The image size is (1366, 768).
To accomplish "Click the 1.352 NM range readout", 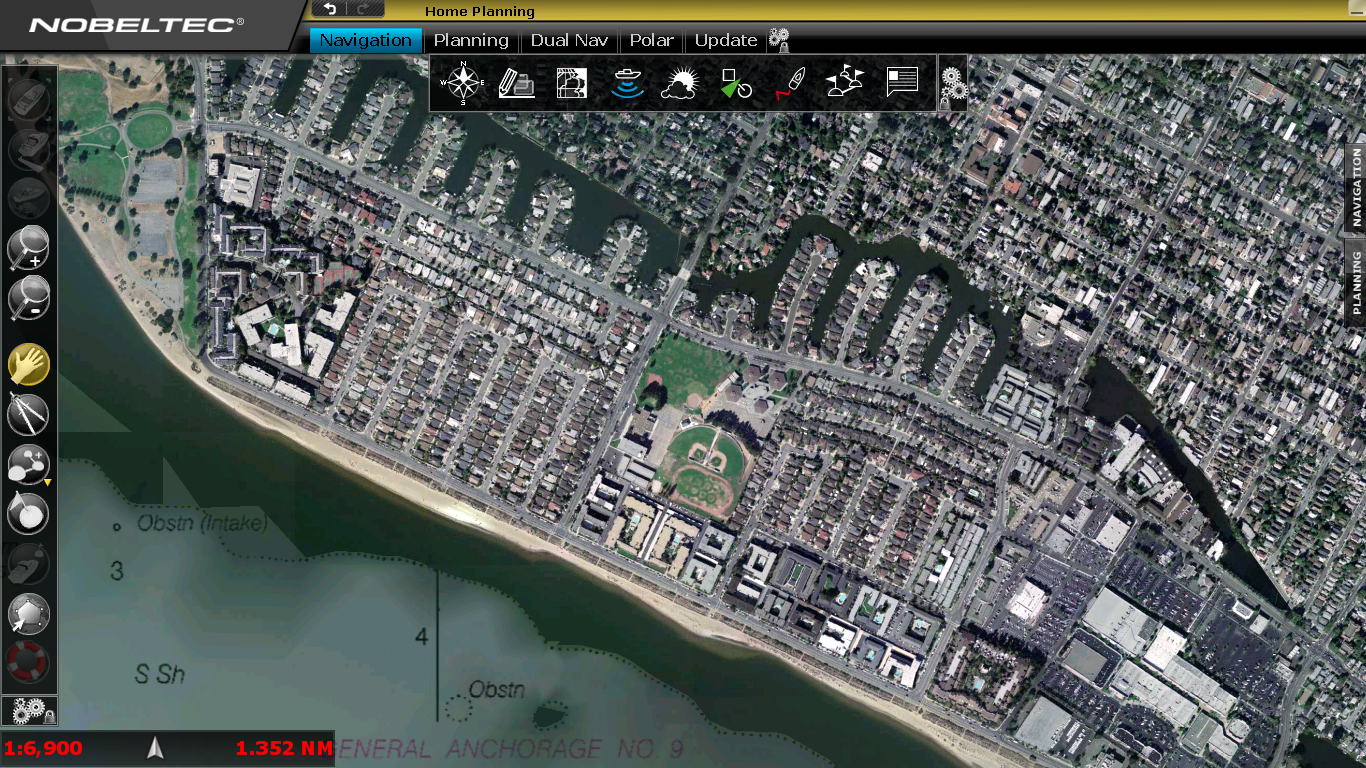I will tap(284, 748).
